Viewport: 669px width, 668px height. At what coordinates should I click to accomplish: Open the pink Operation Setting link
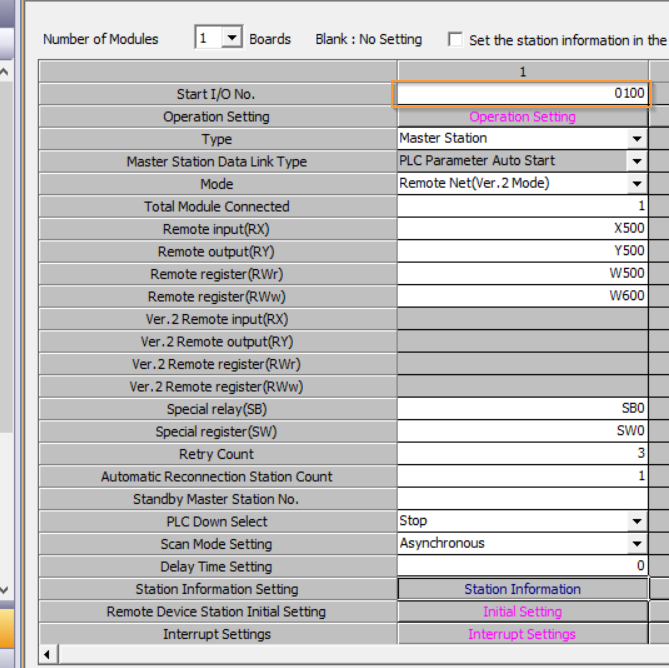[522, 116]
